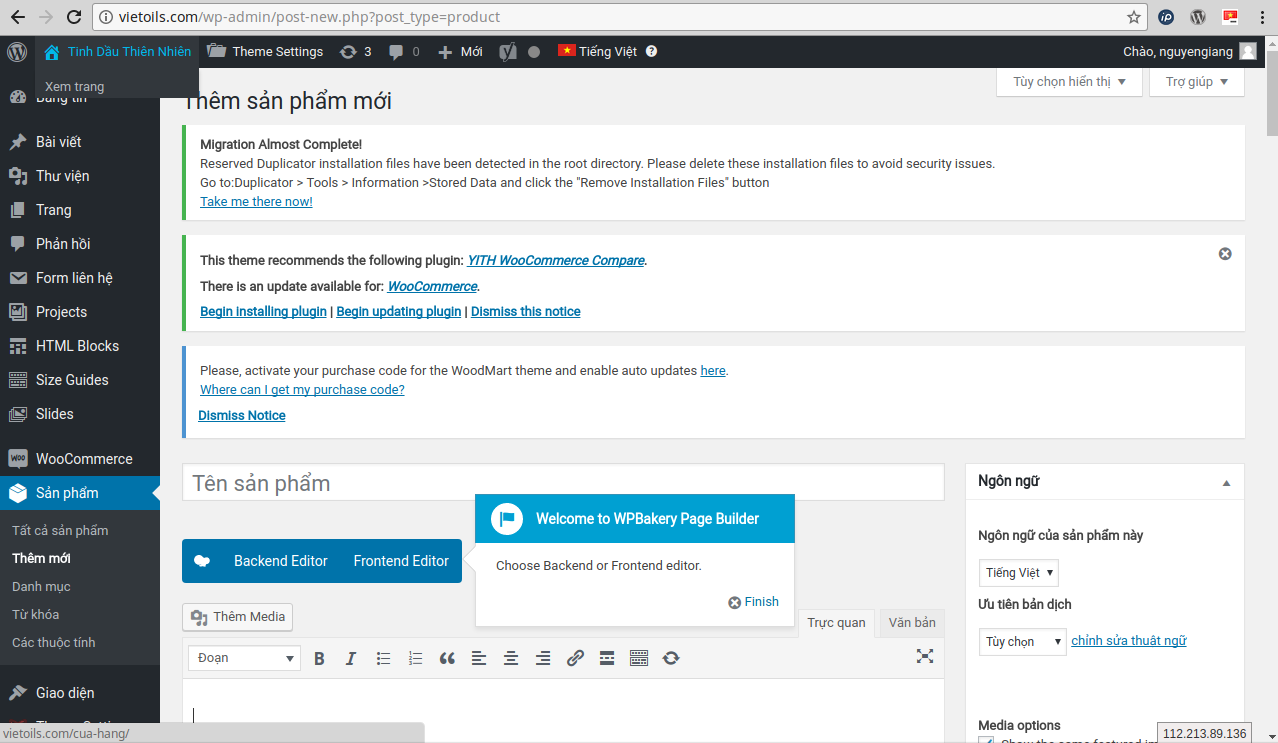Click the Yoast SEO admin bar icon
This screenshot has height=743, width=1278.
[x=508, y=51]
